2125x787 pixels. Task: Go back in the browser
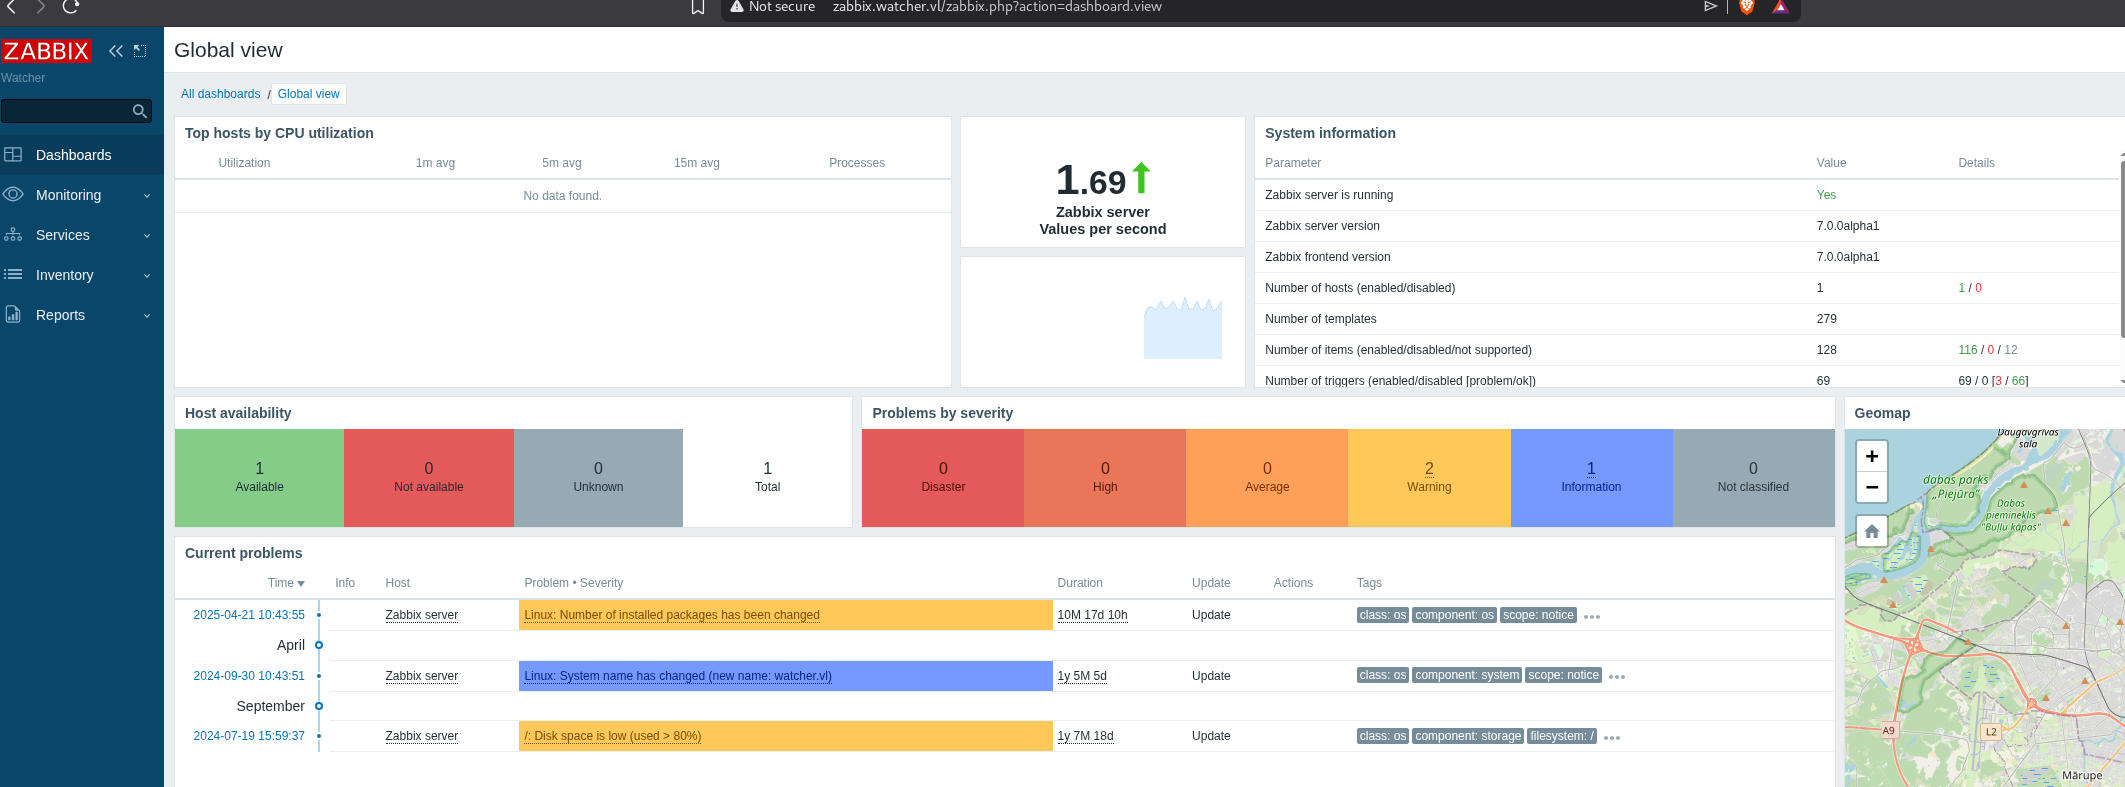pos(12,7)
